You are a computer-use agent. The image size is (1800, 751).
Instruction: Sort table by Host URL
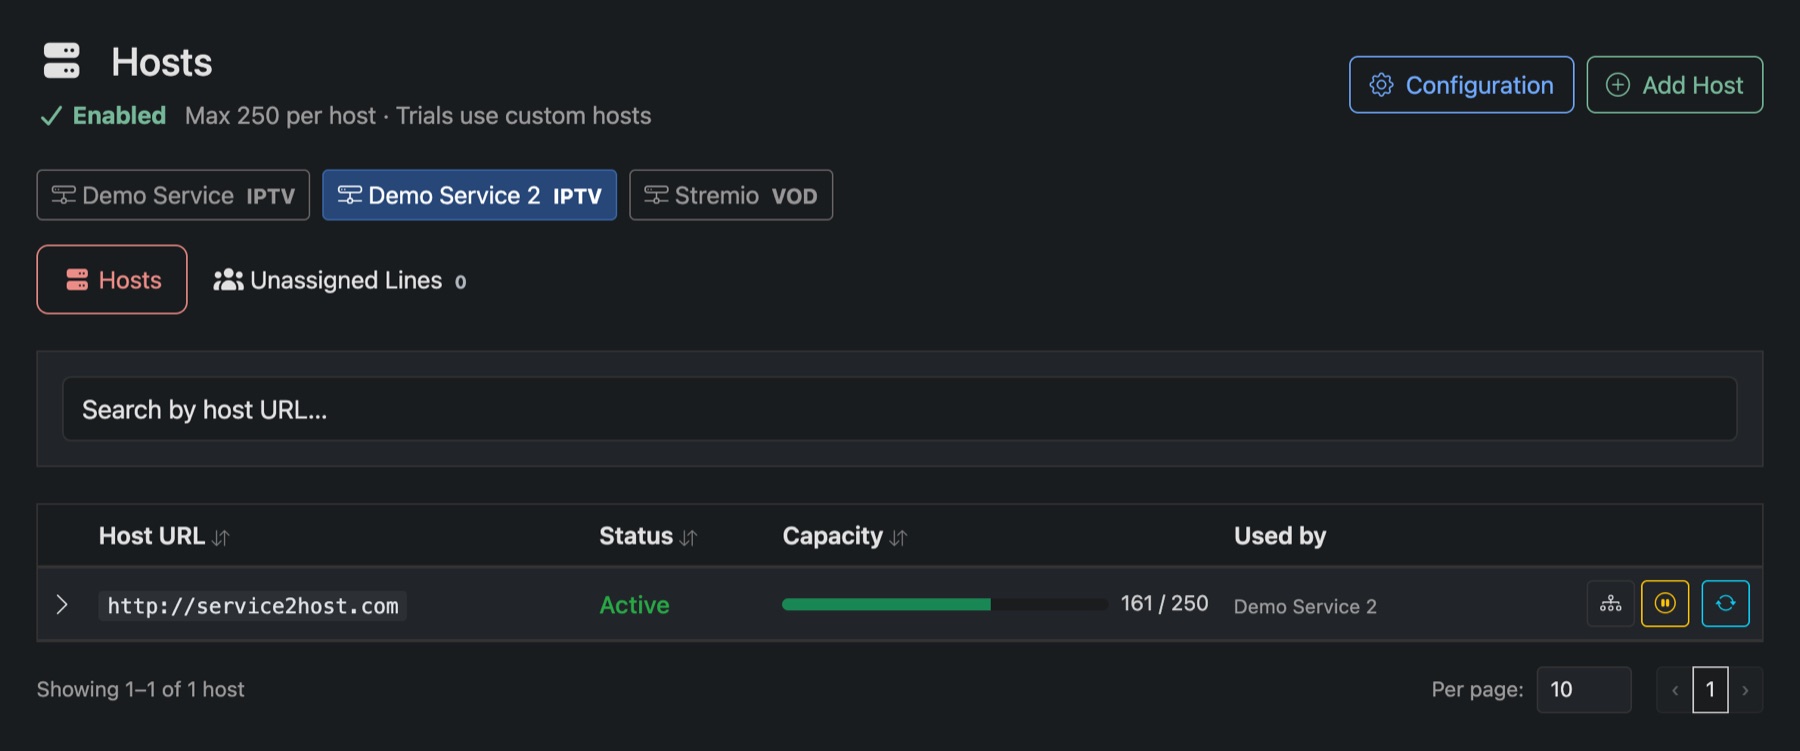[164, 537]
